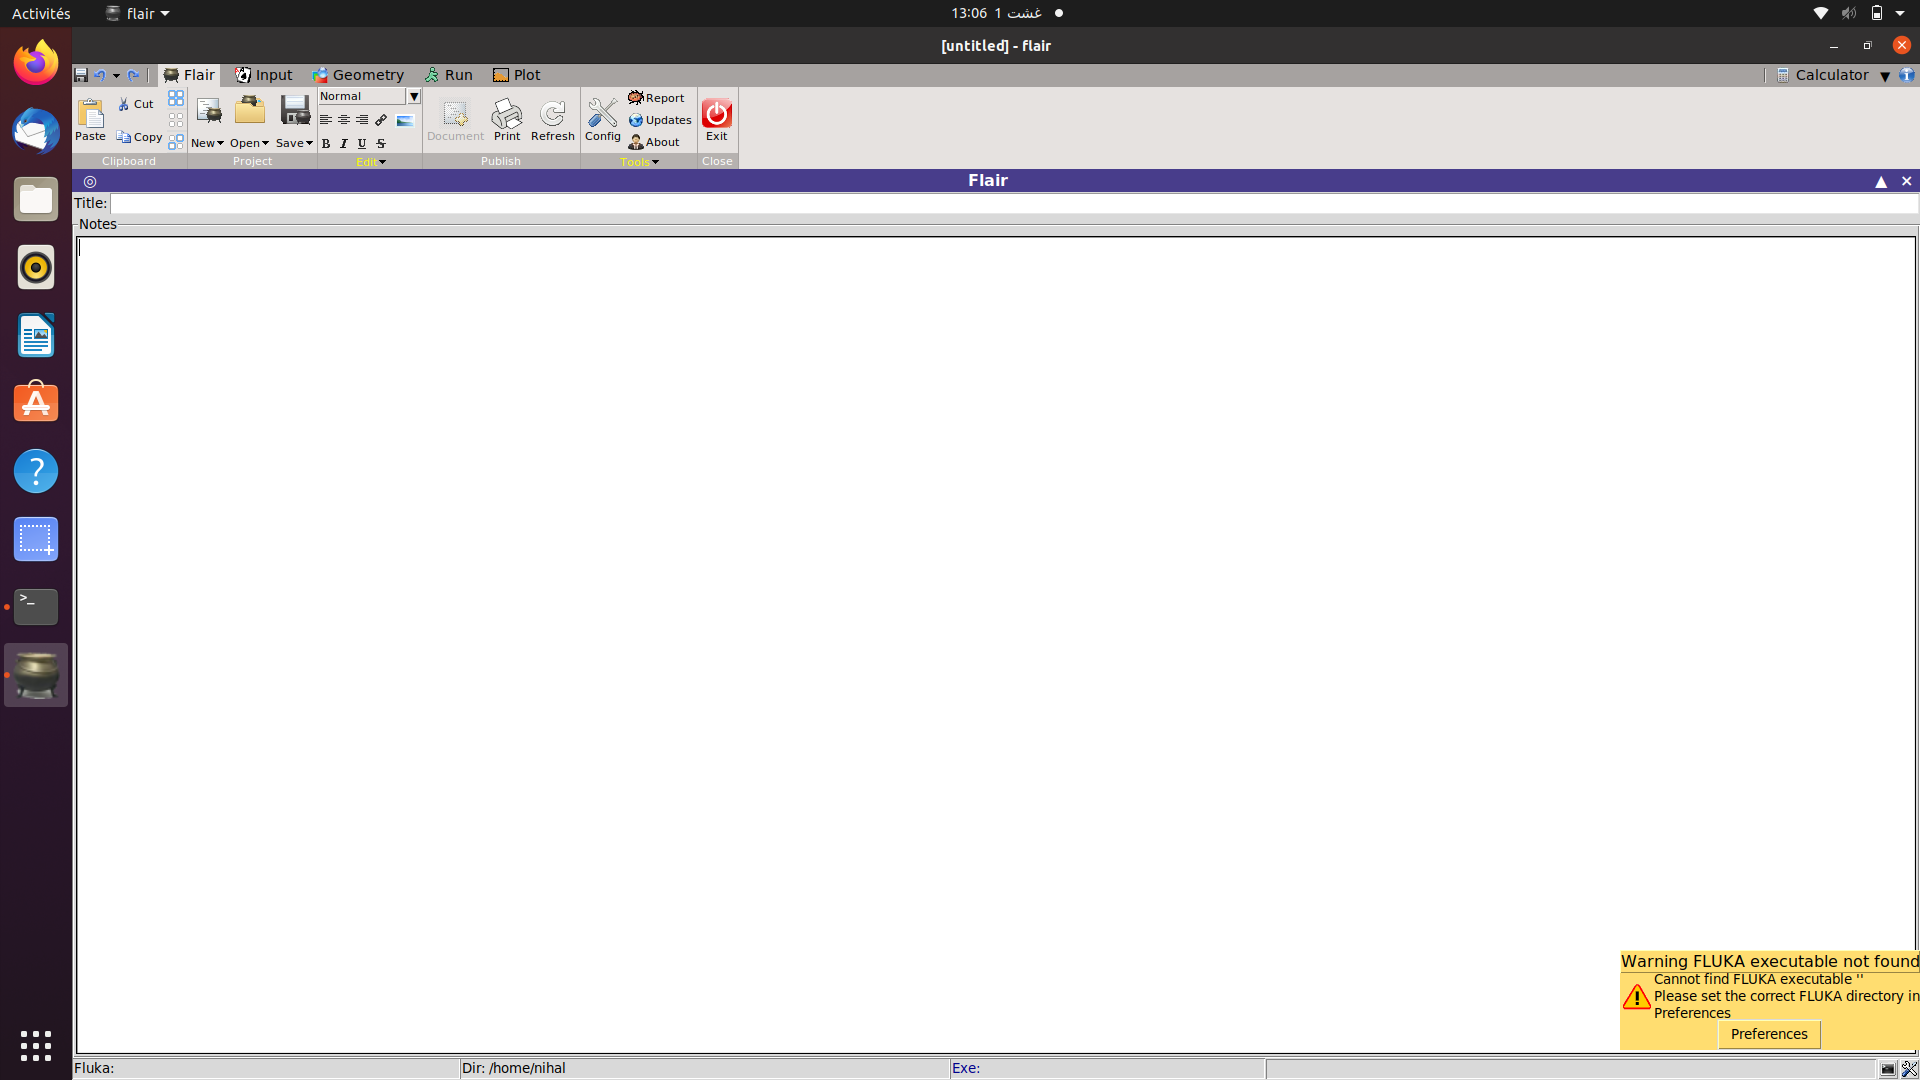The image size is (1920, 1080).
Task: Expand the Edit group menu
Action: coord(371,162)
